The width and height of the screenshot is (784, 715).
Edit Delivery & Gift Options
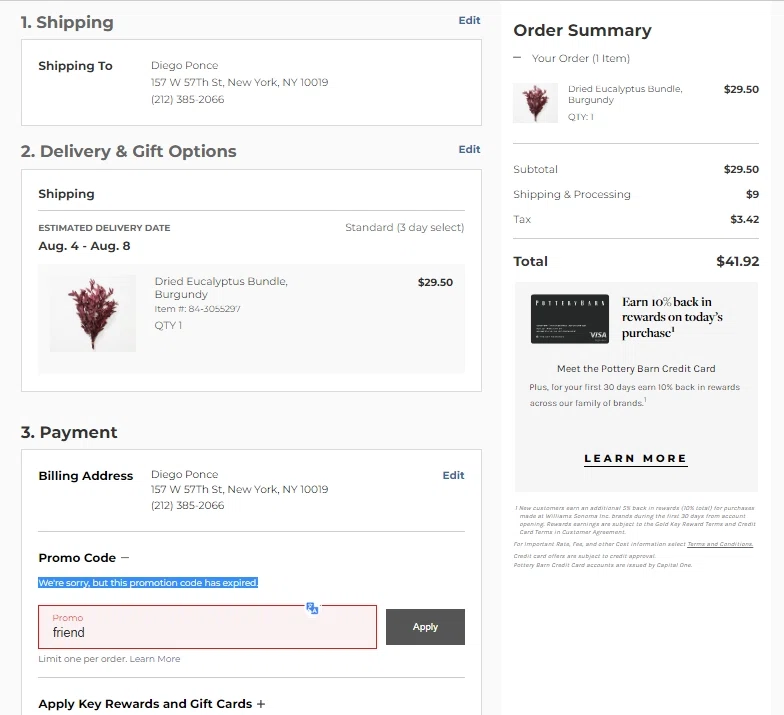[x=469, y=149]
